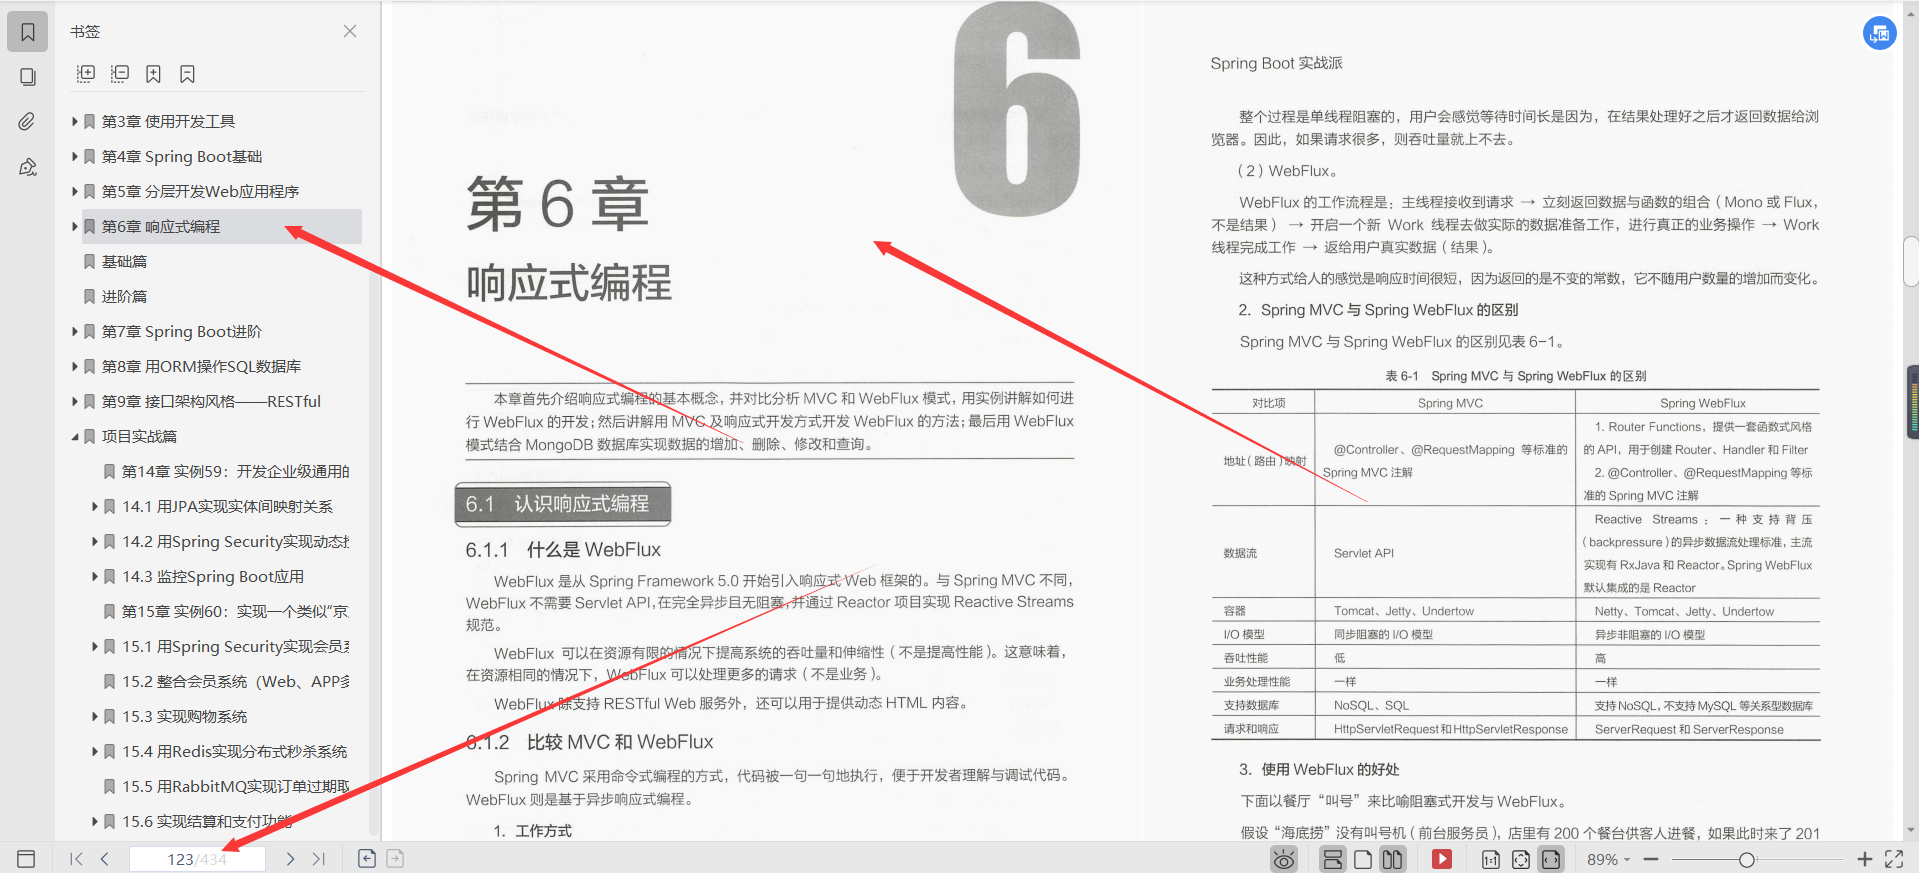Enable continuous scrolling view
Viewport: 1919px width, 873px height.
point(1332,859)
